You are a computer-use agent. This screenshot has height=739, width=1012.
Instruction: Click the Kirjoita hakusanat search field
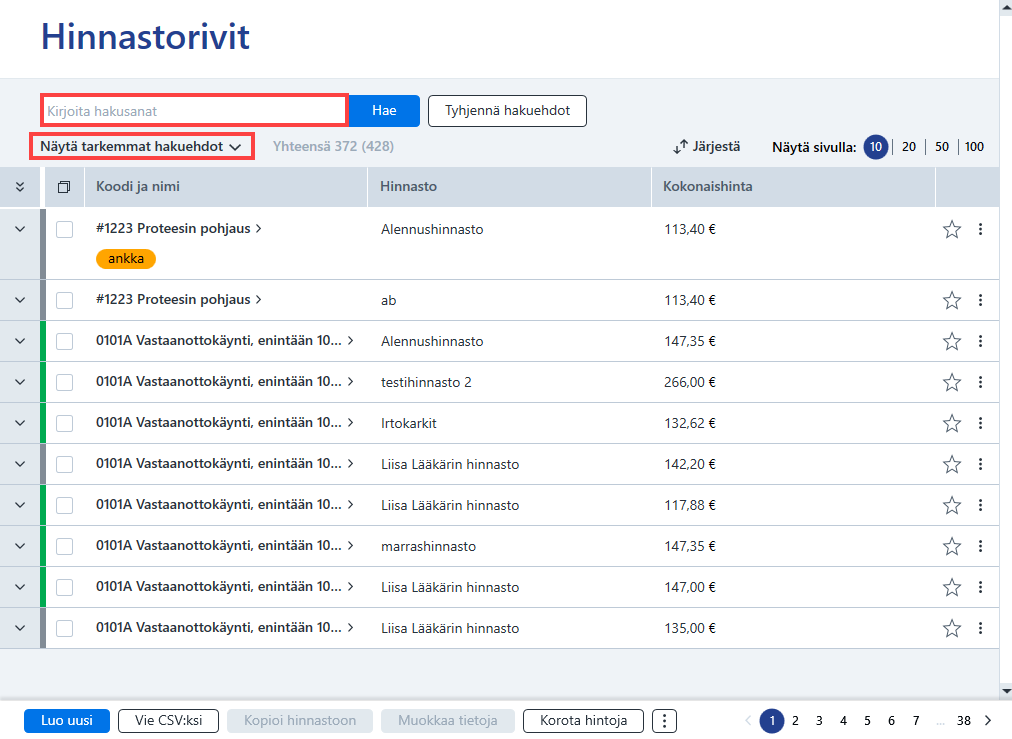194,110
